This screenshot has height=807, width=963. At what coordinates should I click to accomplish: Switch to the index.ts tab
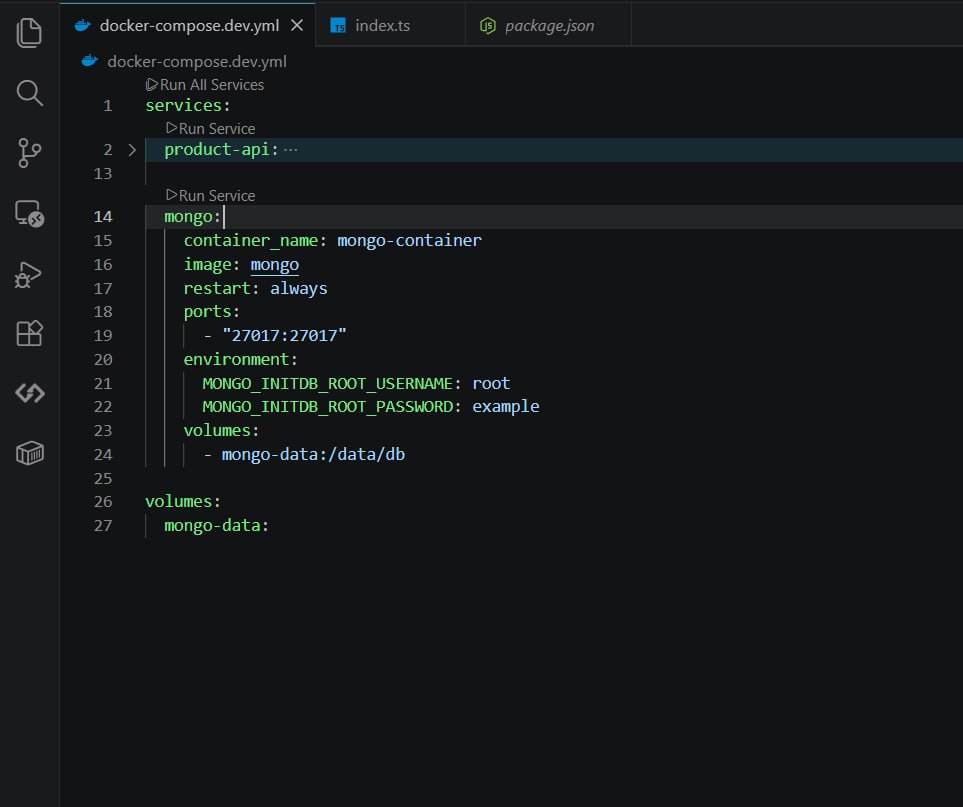pos(390,25)
